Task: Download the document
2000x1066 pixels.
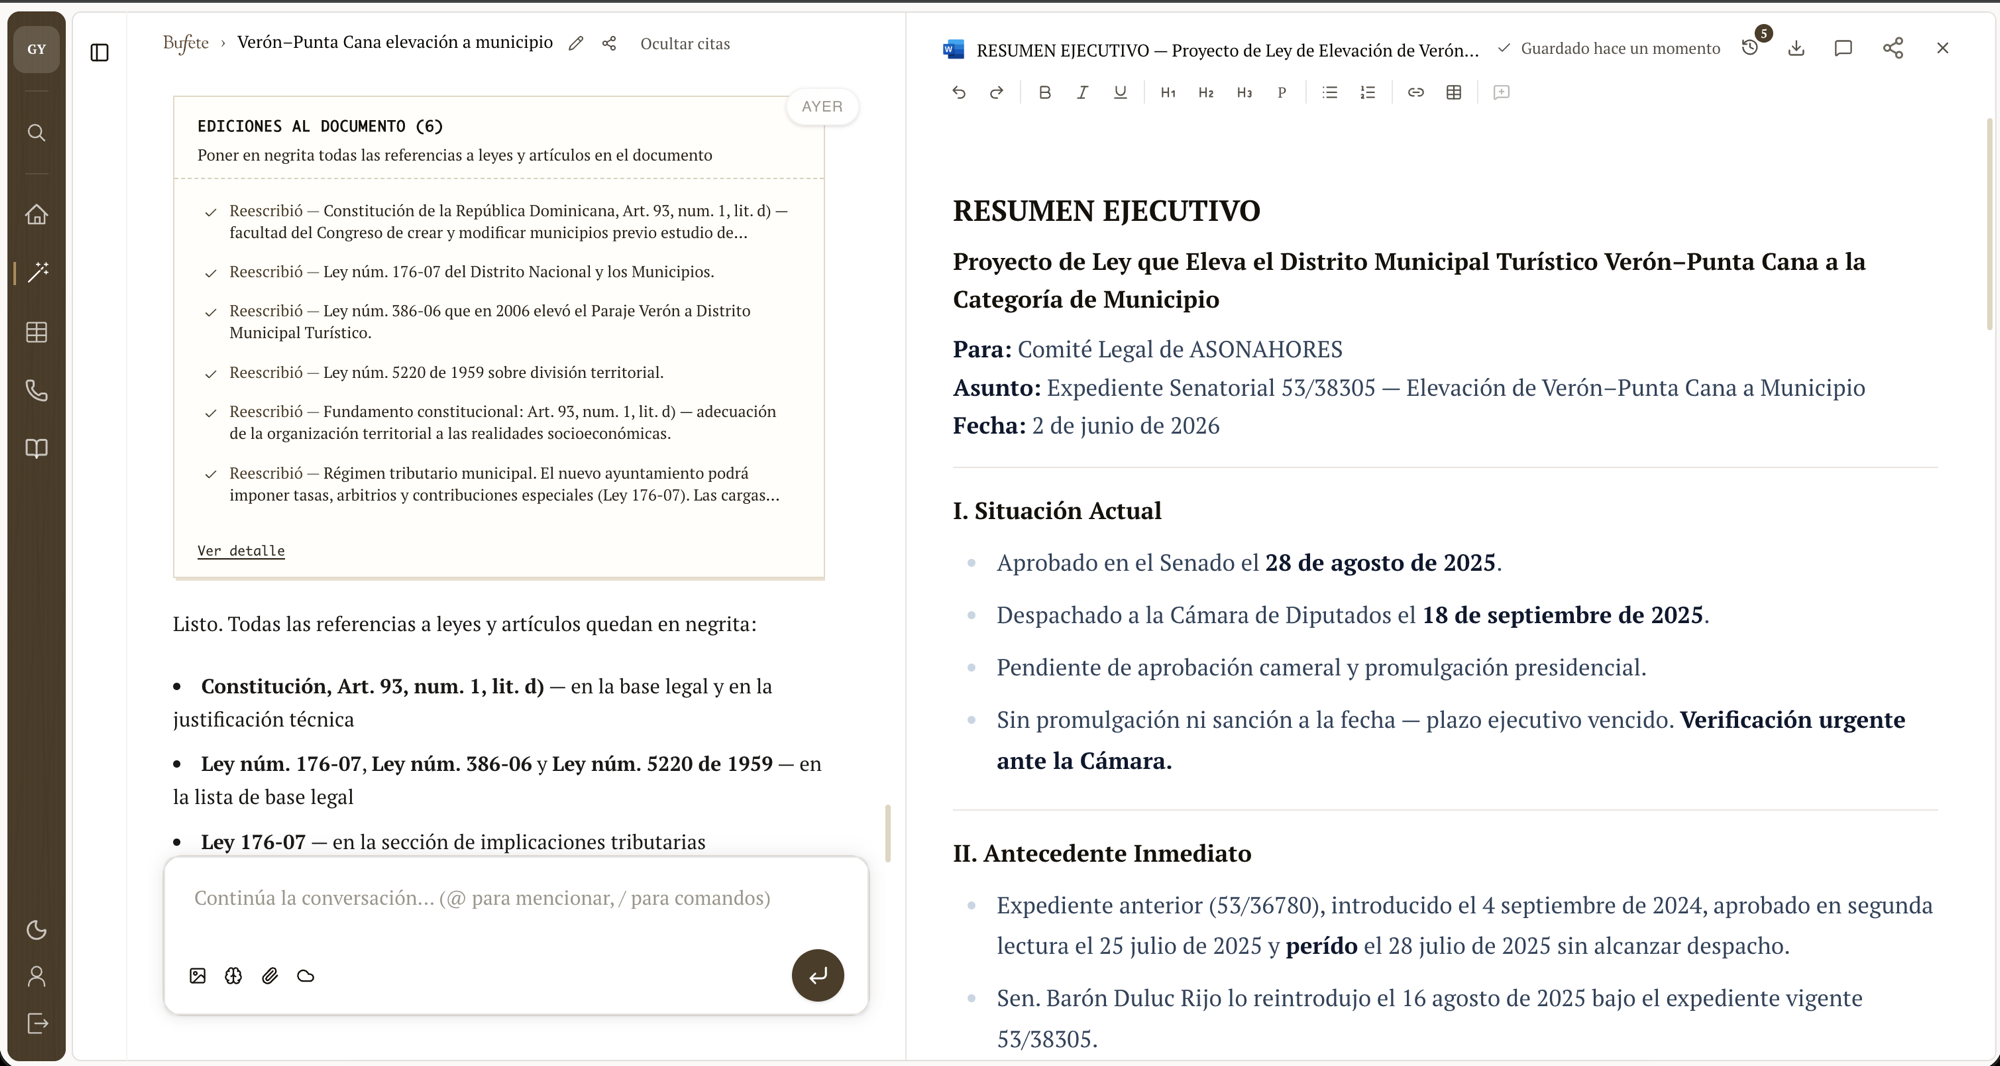Action: [1797, 48]
